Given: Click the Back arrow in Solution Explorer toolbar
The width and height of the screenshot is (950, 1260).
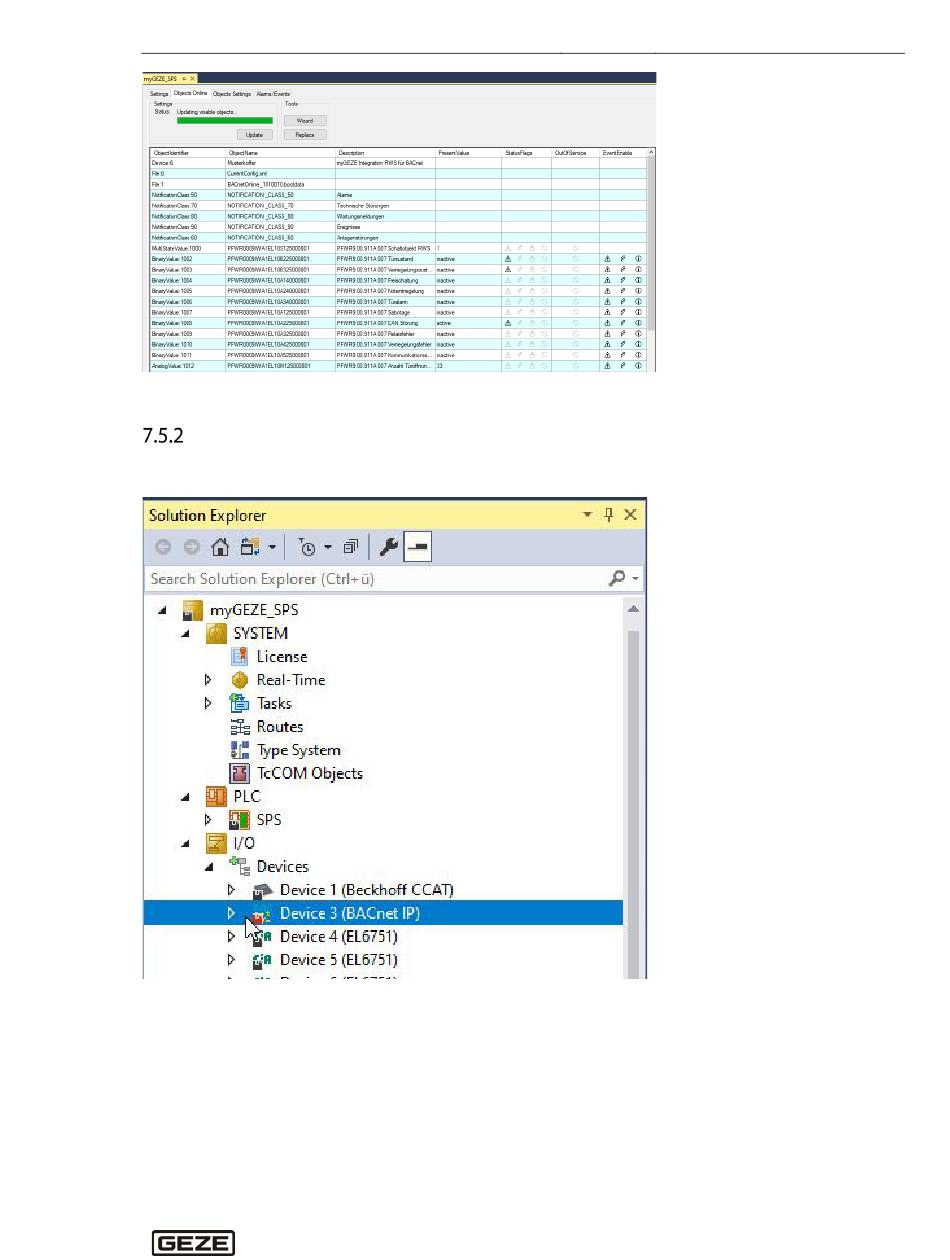Looking at the screenshot, I should pyautogui.click(x=162, y=547).
